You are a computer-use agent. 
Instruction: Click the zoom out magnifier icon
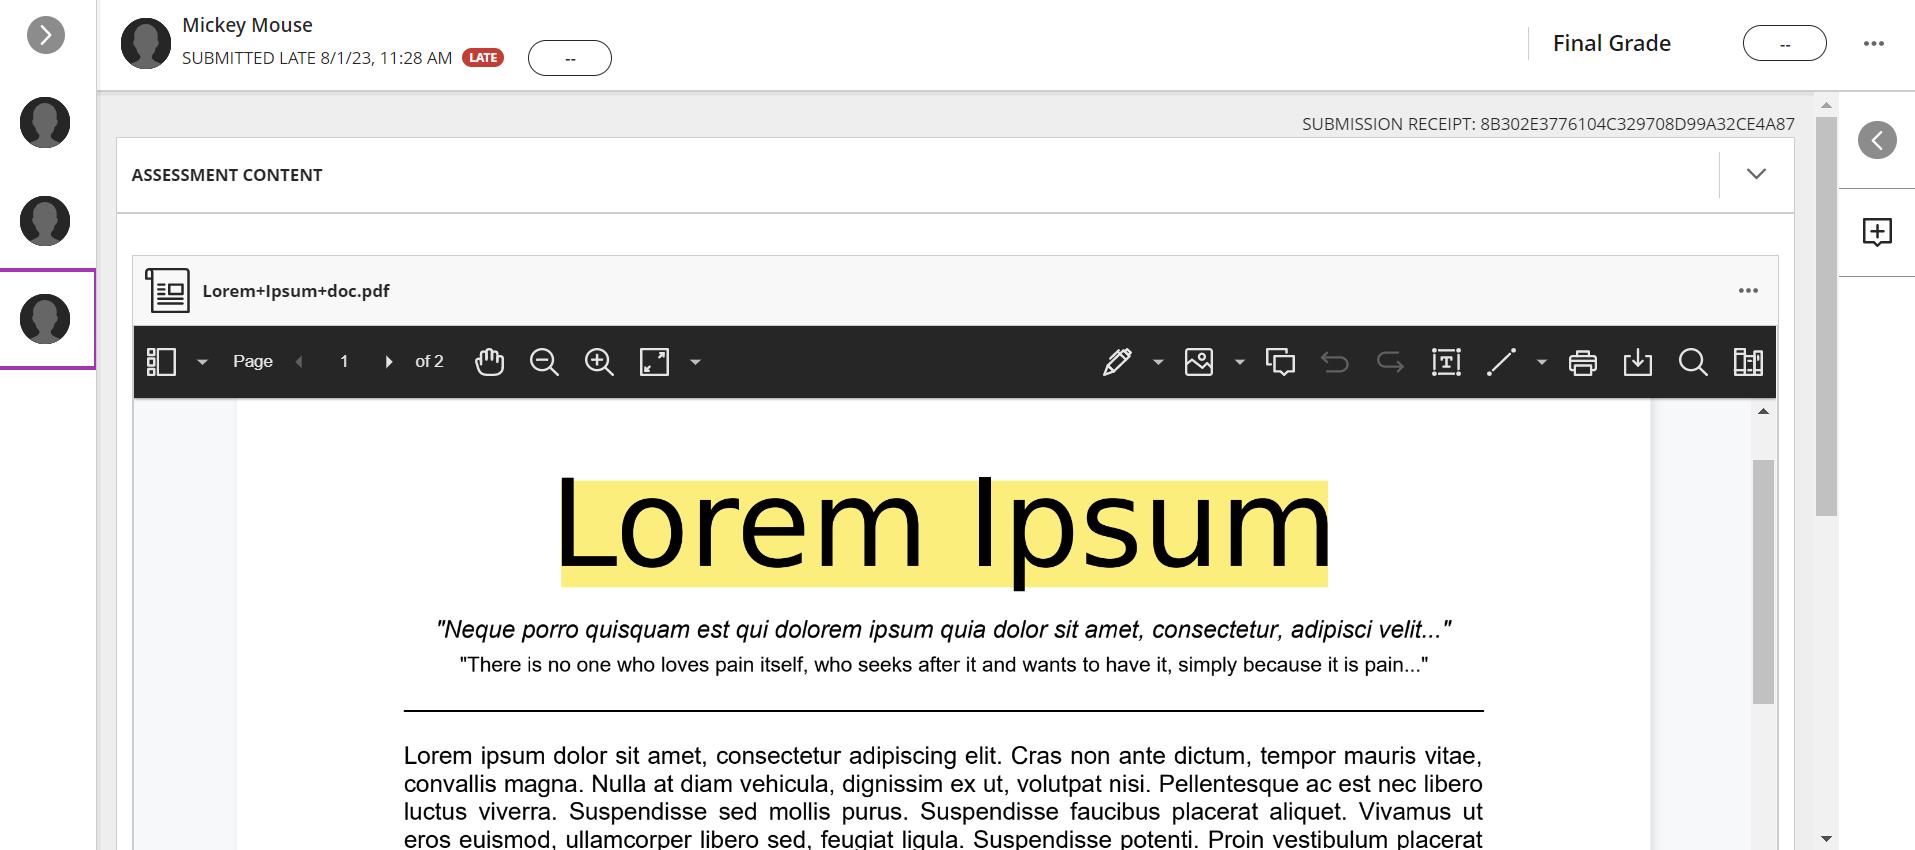pyautogui.click(x=544, y=362)
